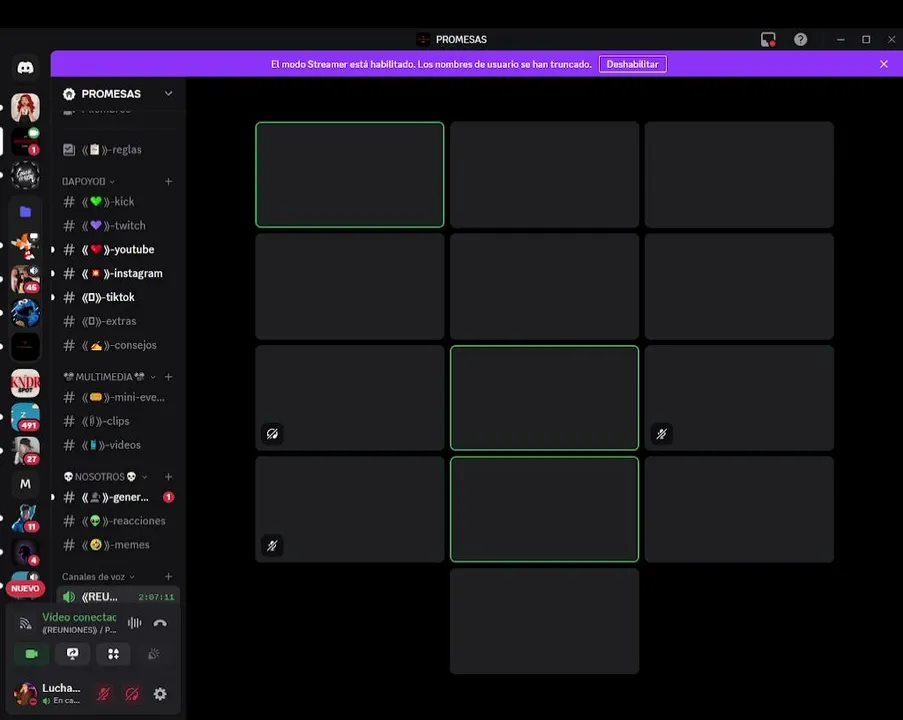Disconnect from the voice call
The image size is (903, 720).
point(160,623)
